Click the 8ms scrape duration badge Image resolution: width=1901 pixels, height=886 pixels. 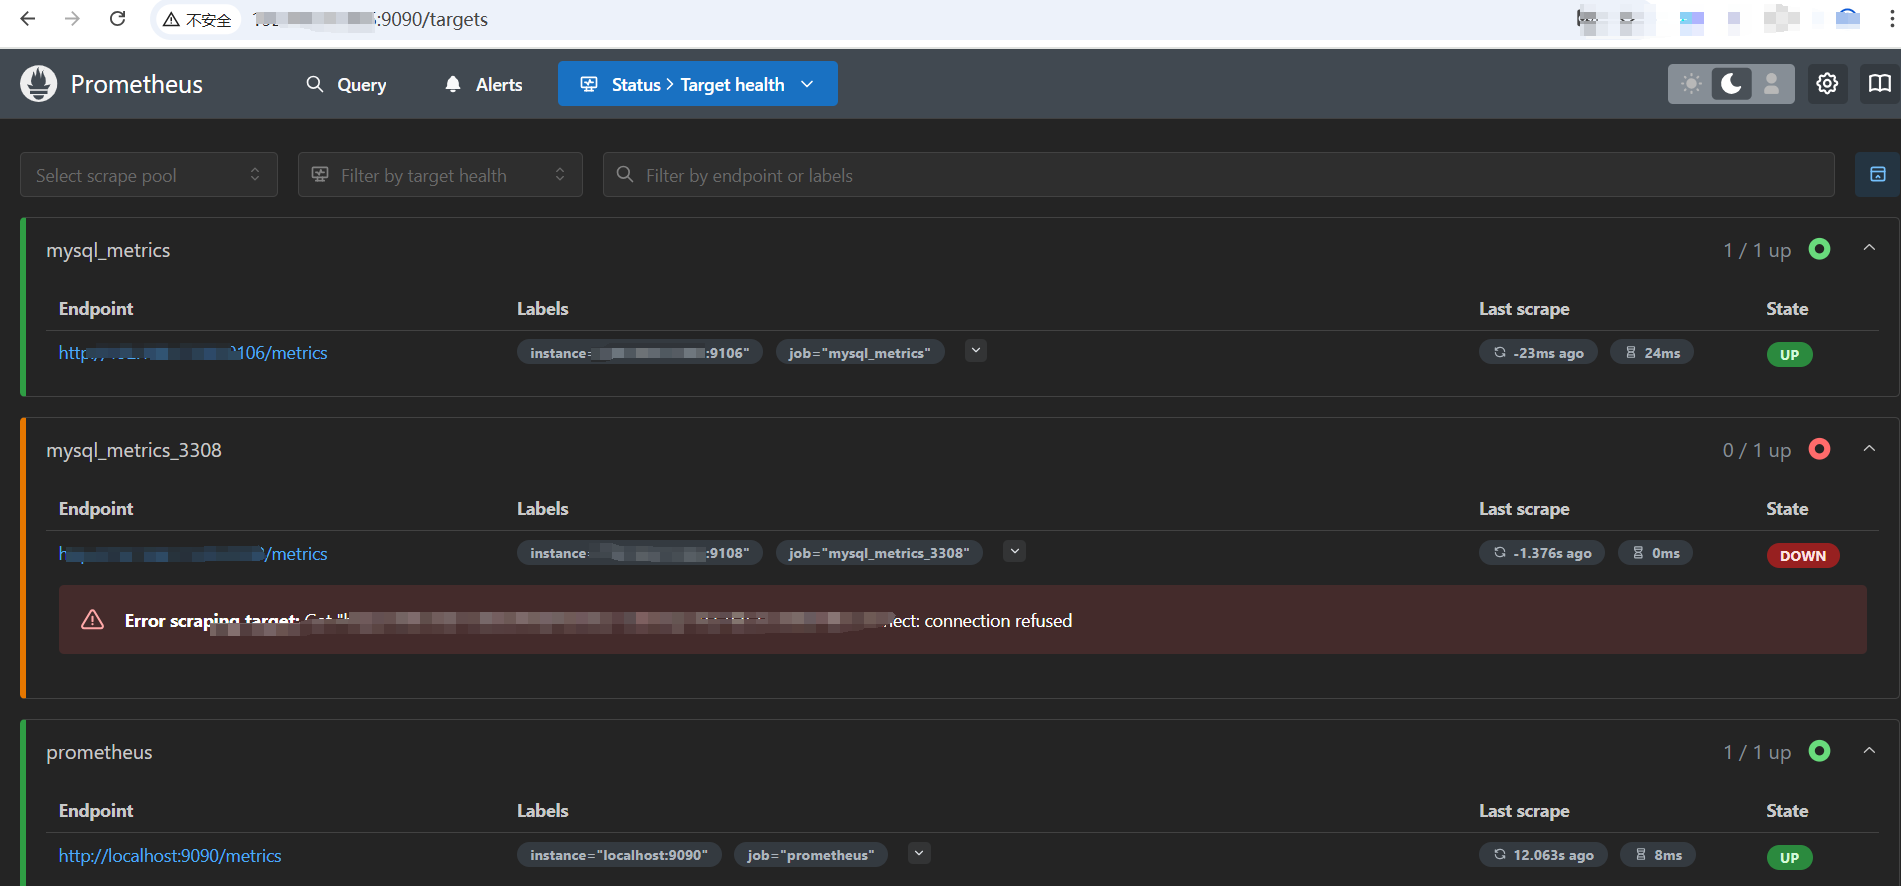click(1658, 855)
